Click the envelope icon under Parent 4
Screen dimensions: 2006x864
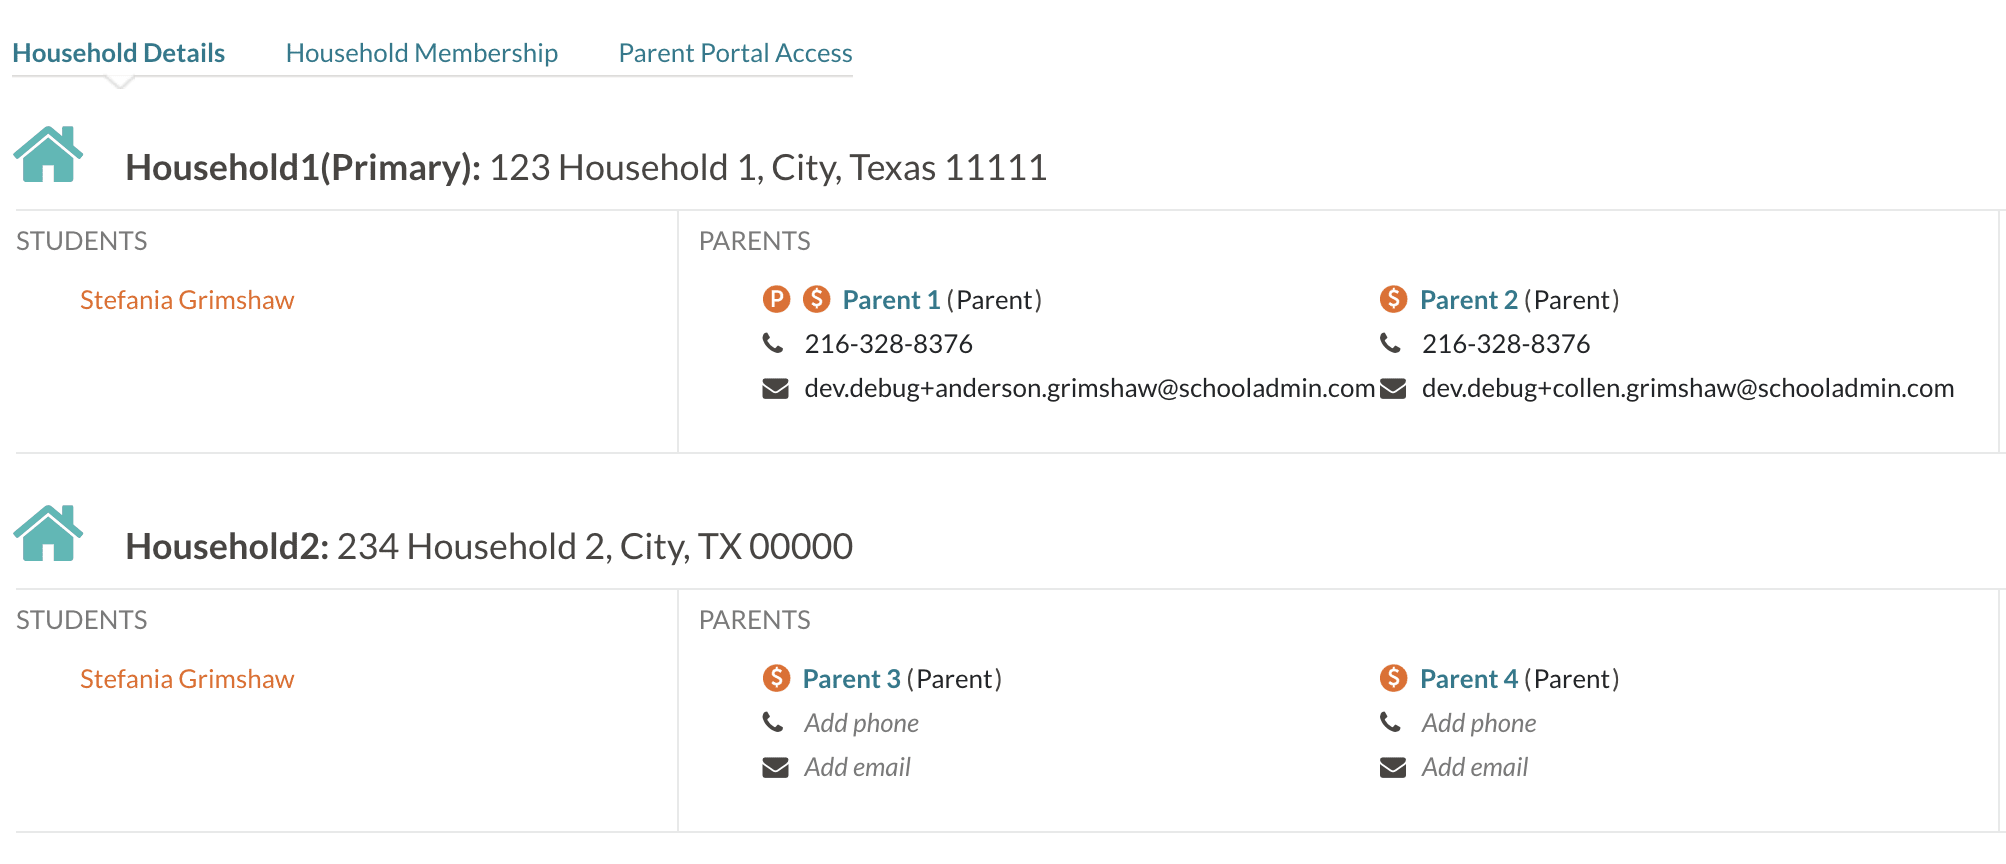[x=1393, y=767]
